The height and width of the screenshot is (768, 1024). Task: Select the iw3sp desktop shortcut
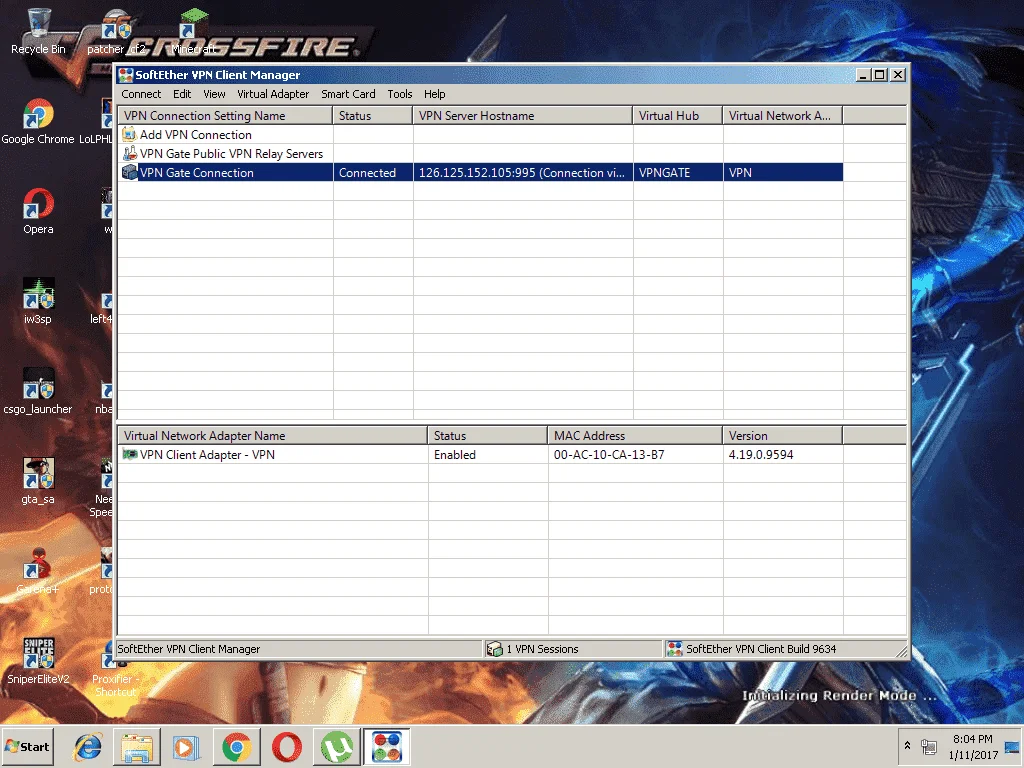pos(38,301)
